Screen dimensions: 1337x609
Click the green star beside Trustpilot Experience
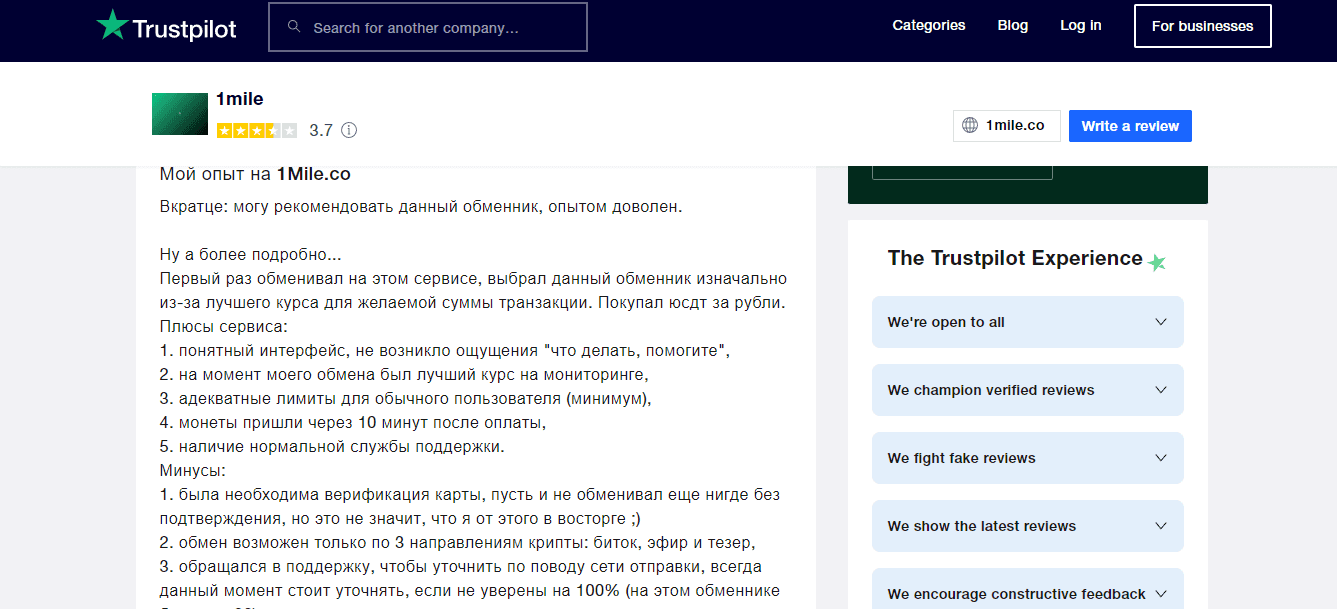pos(1157,263)
